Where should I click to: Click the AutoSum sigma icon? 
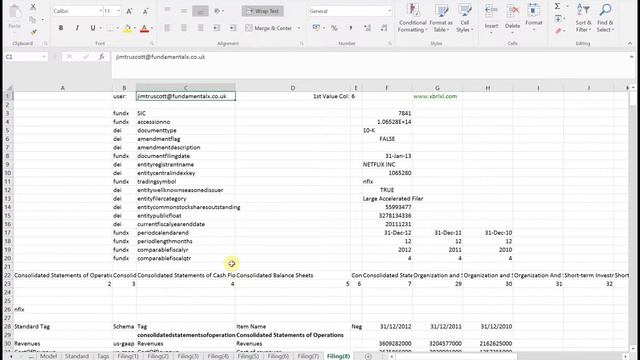(x=557, y=7)
